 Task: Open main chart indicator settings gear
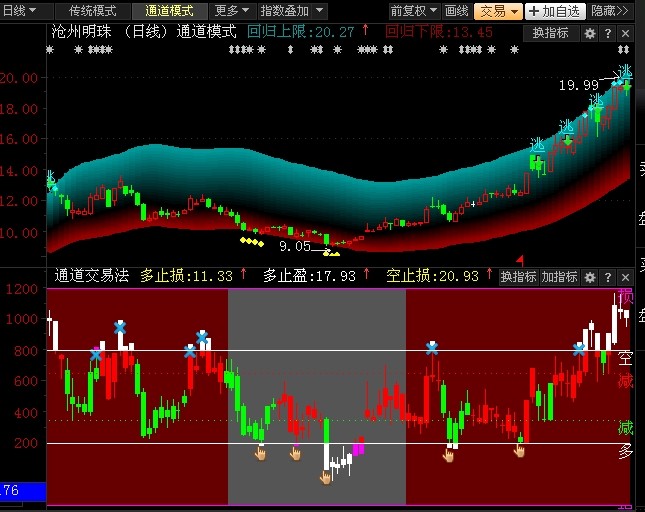pos(589,33)
